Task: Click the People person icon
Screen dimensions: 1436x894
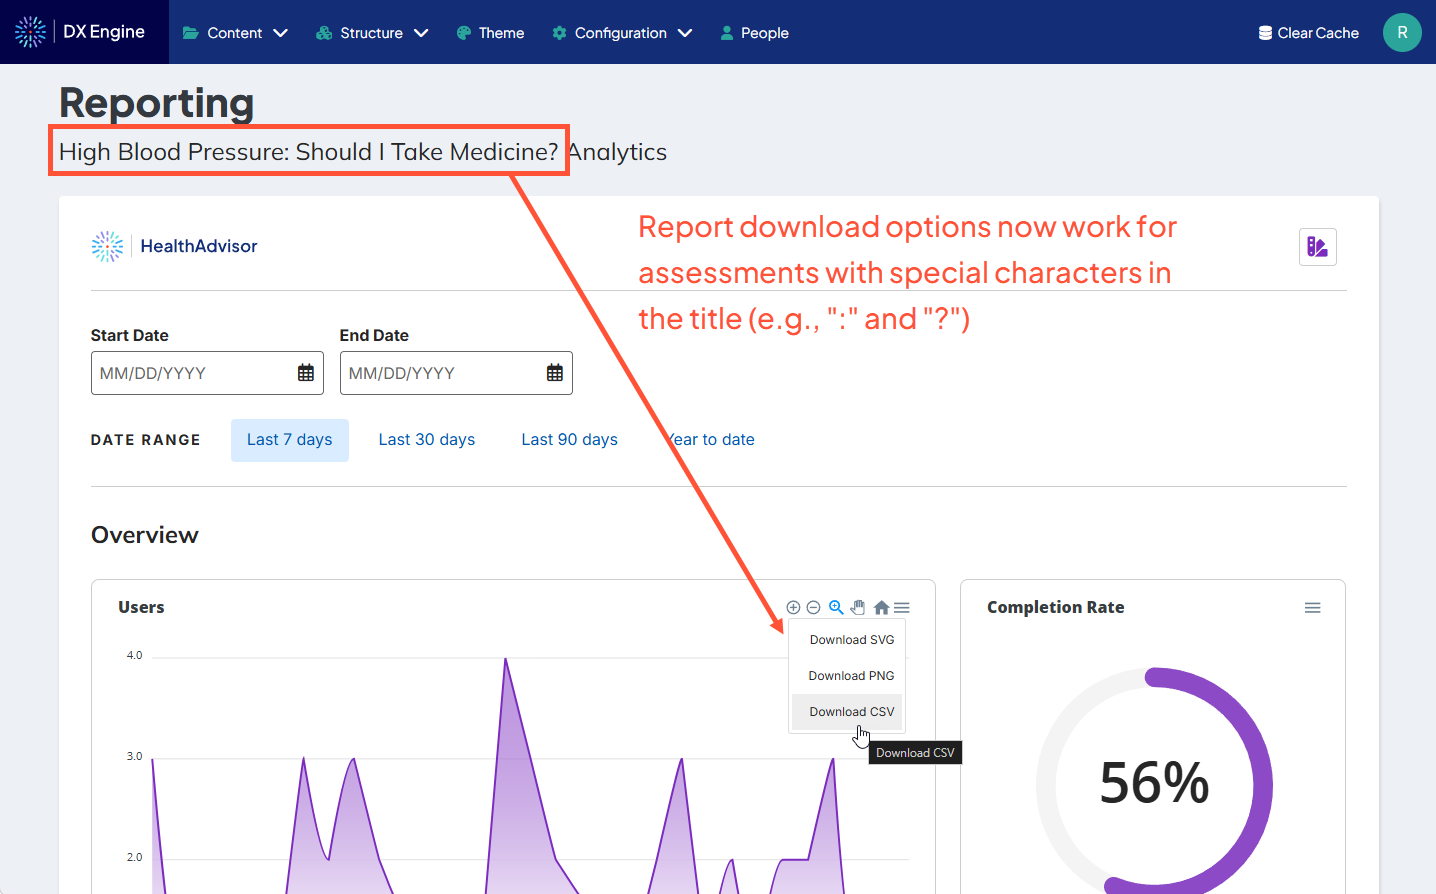Action: 727,33
